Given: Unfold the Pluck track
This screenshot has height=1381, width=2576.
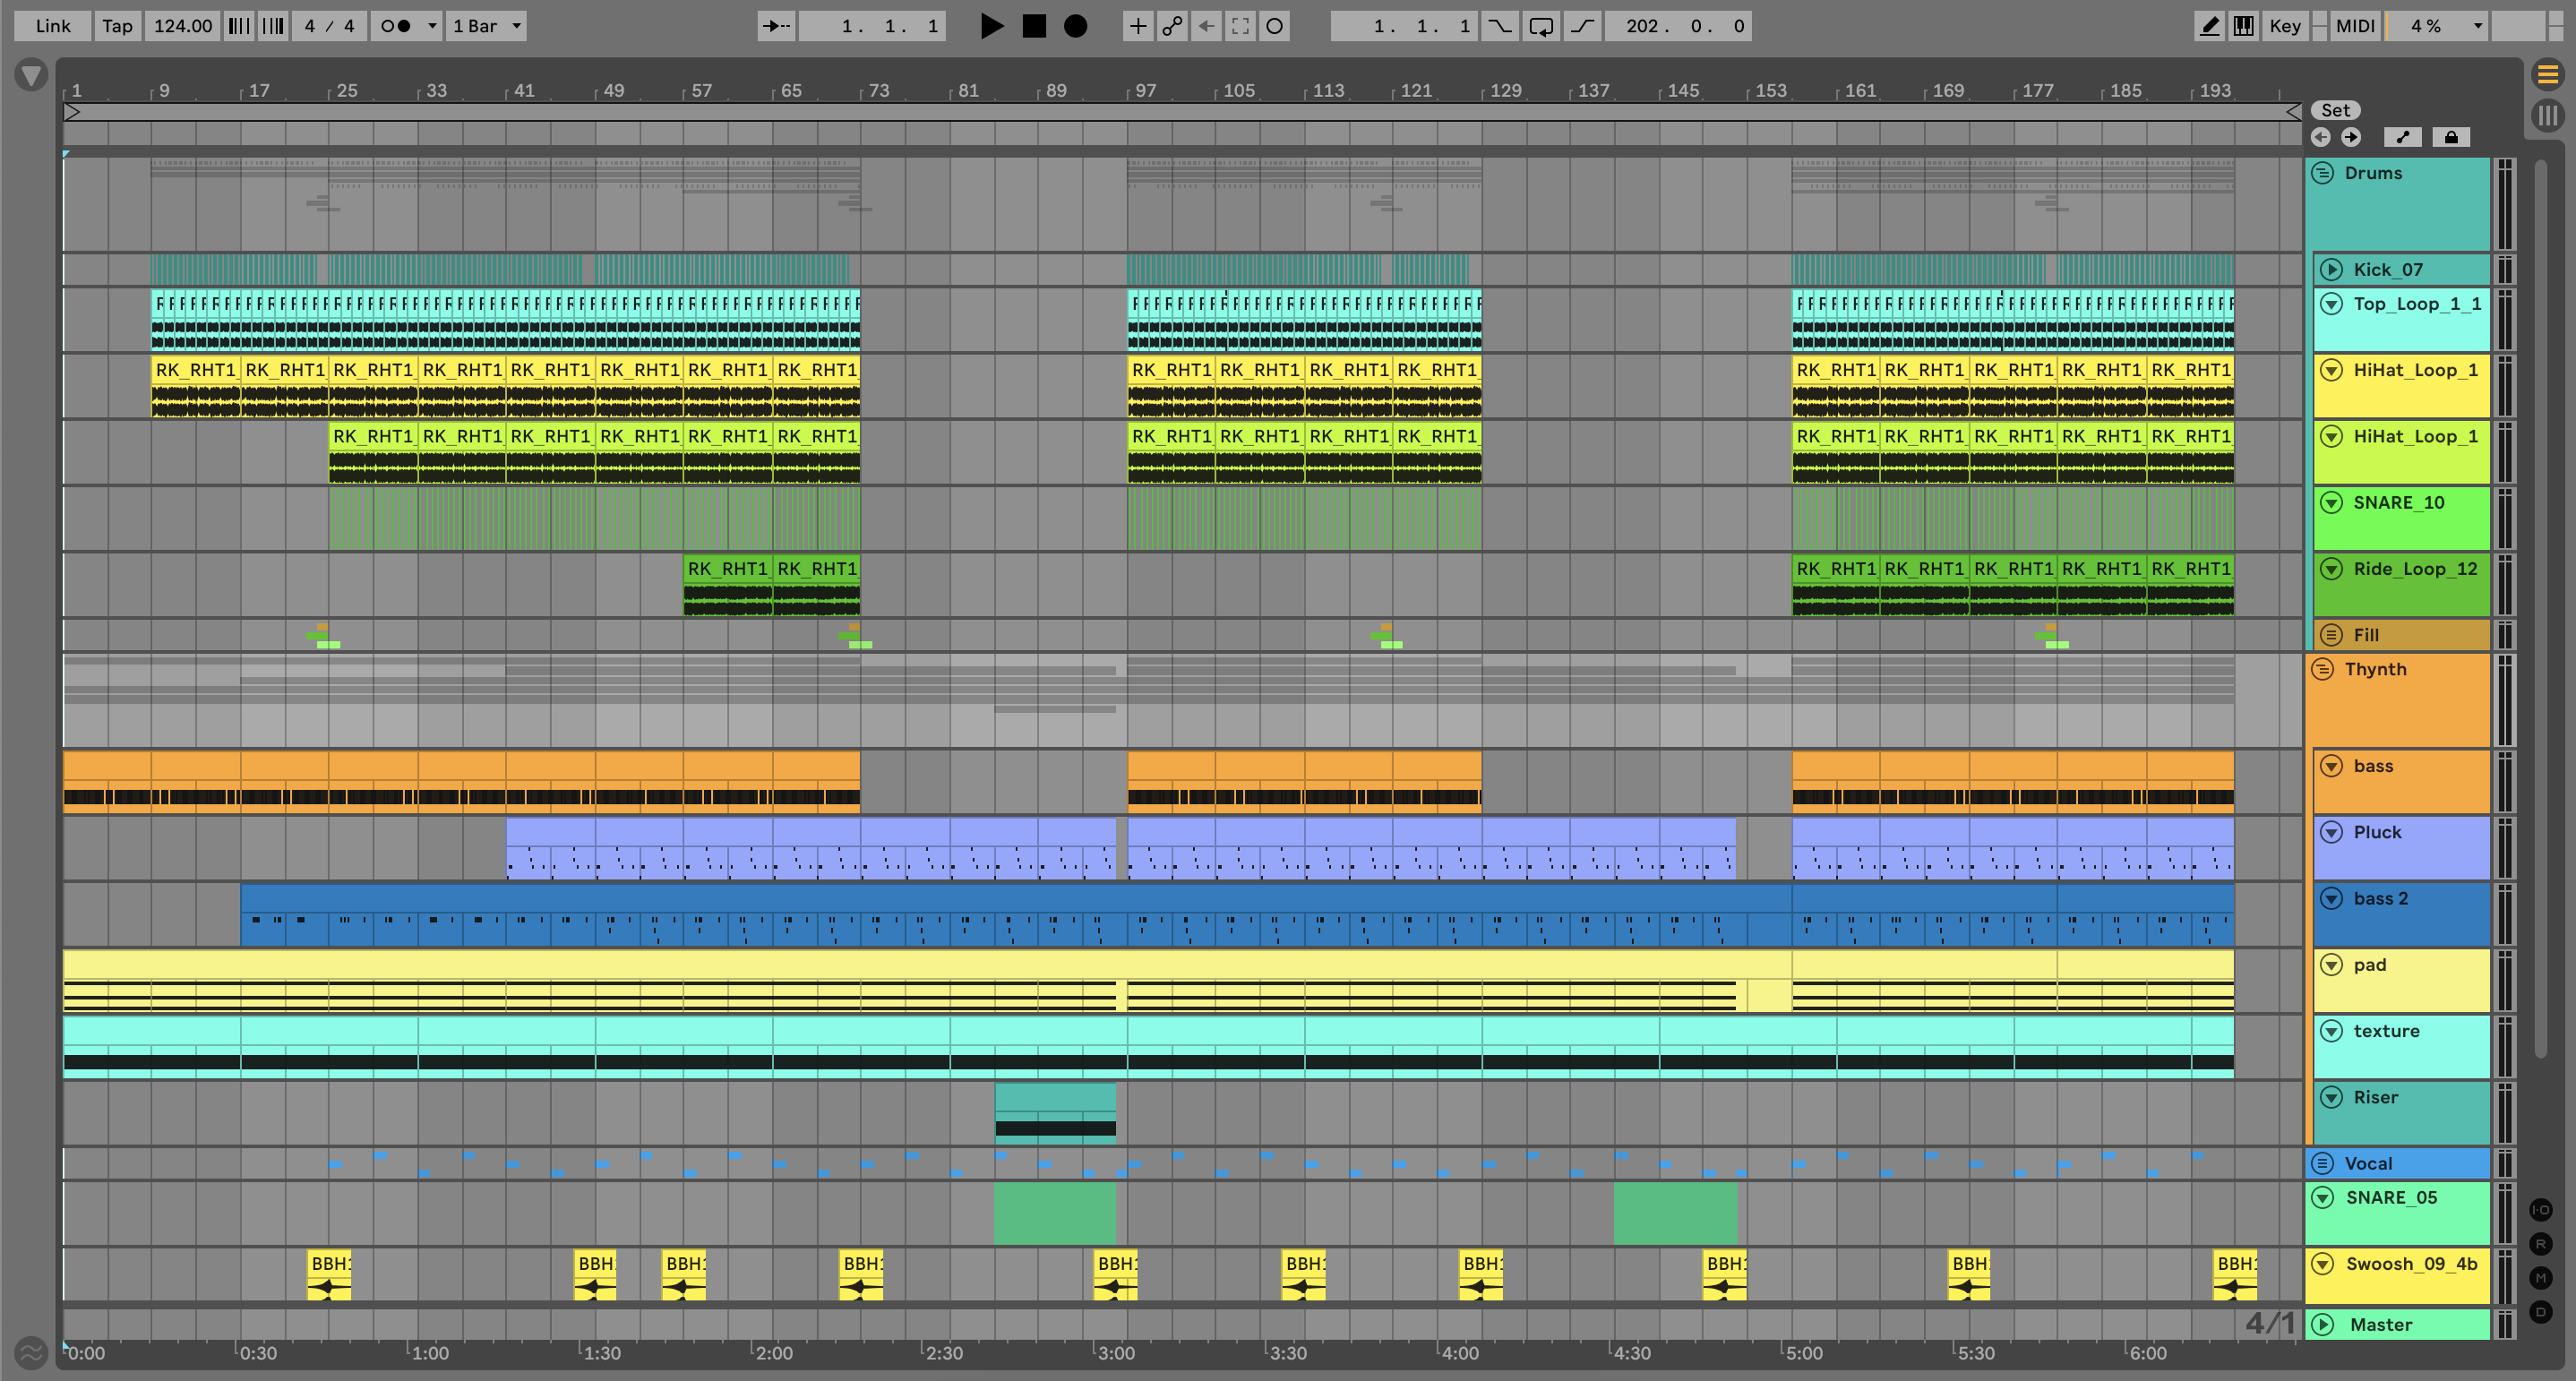Looking at the screenshot, I should click(2331, 832).
